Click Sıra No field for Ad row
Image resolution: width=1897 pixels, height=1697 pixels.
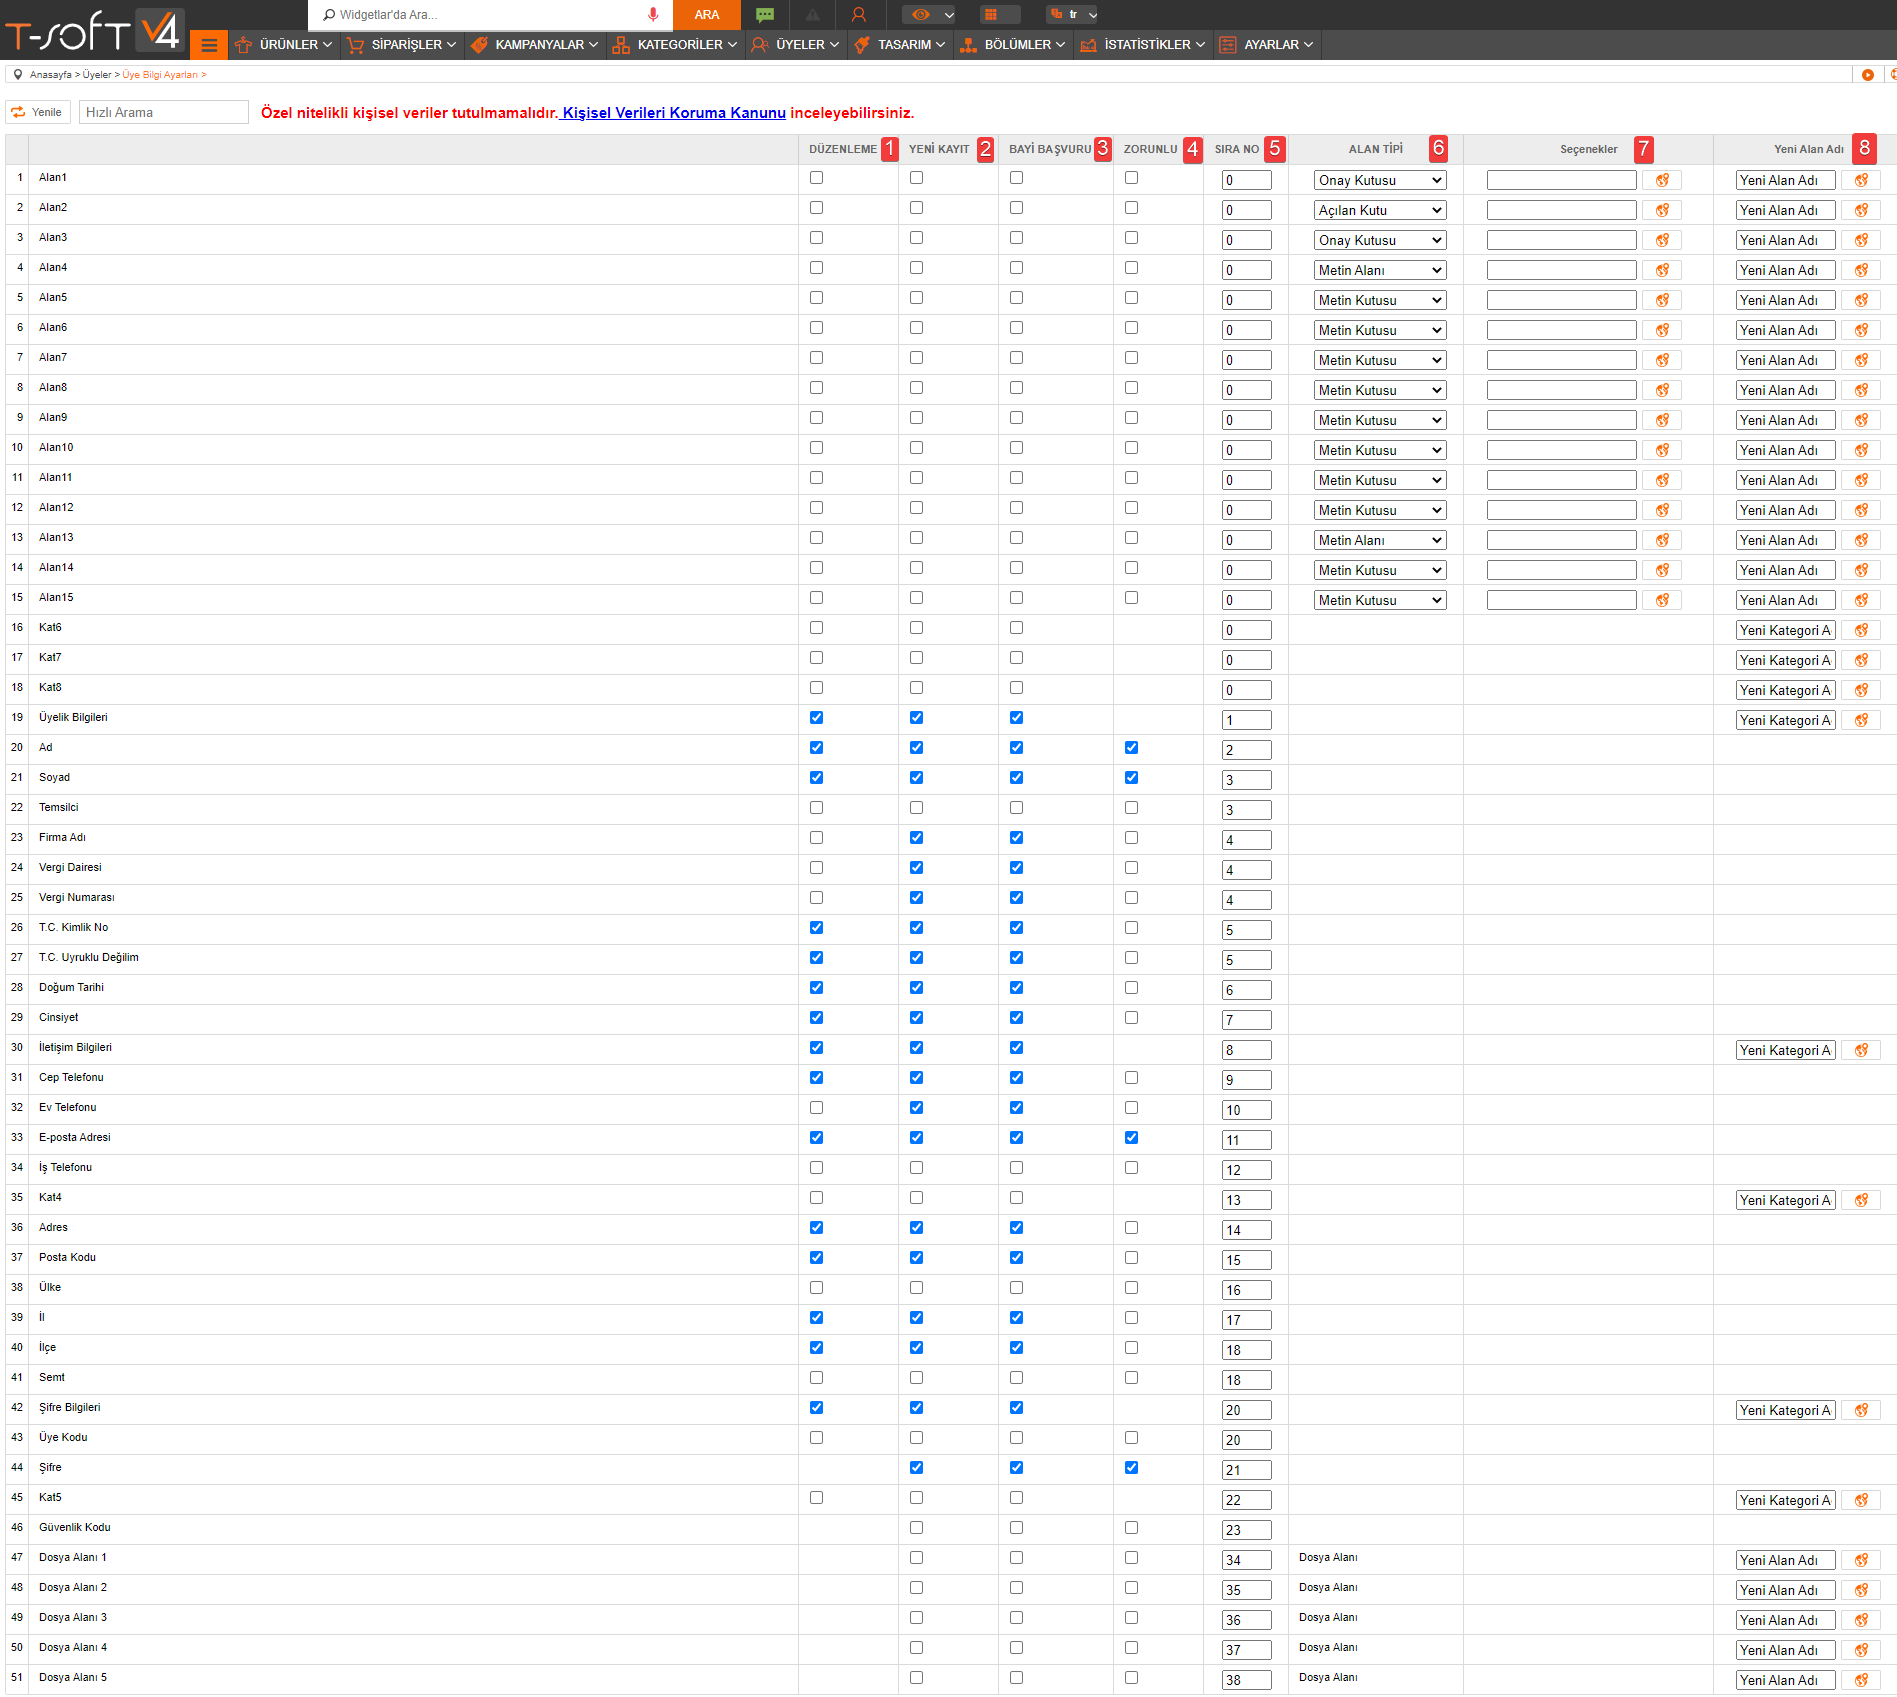(1246, 750)
